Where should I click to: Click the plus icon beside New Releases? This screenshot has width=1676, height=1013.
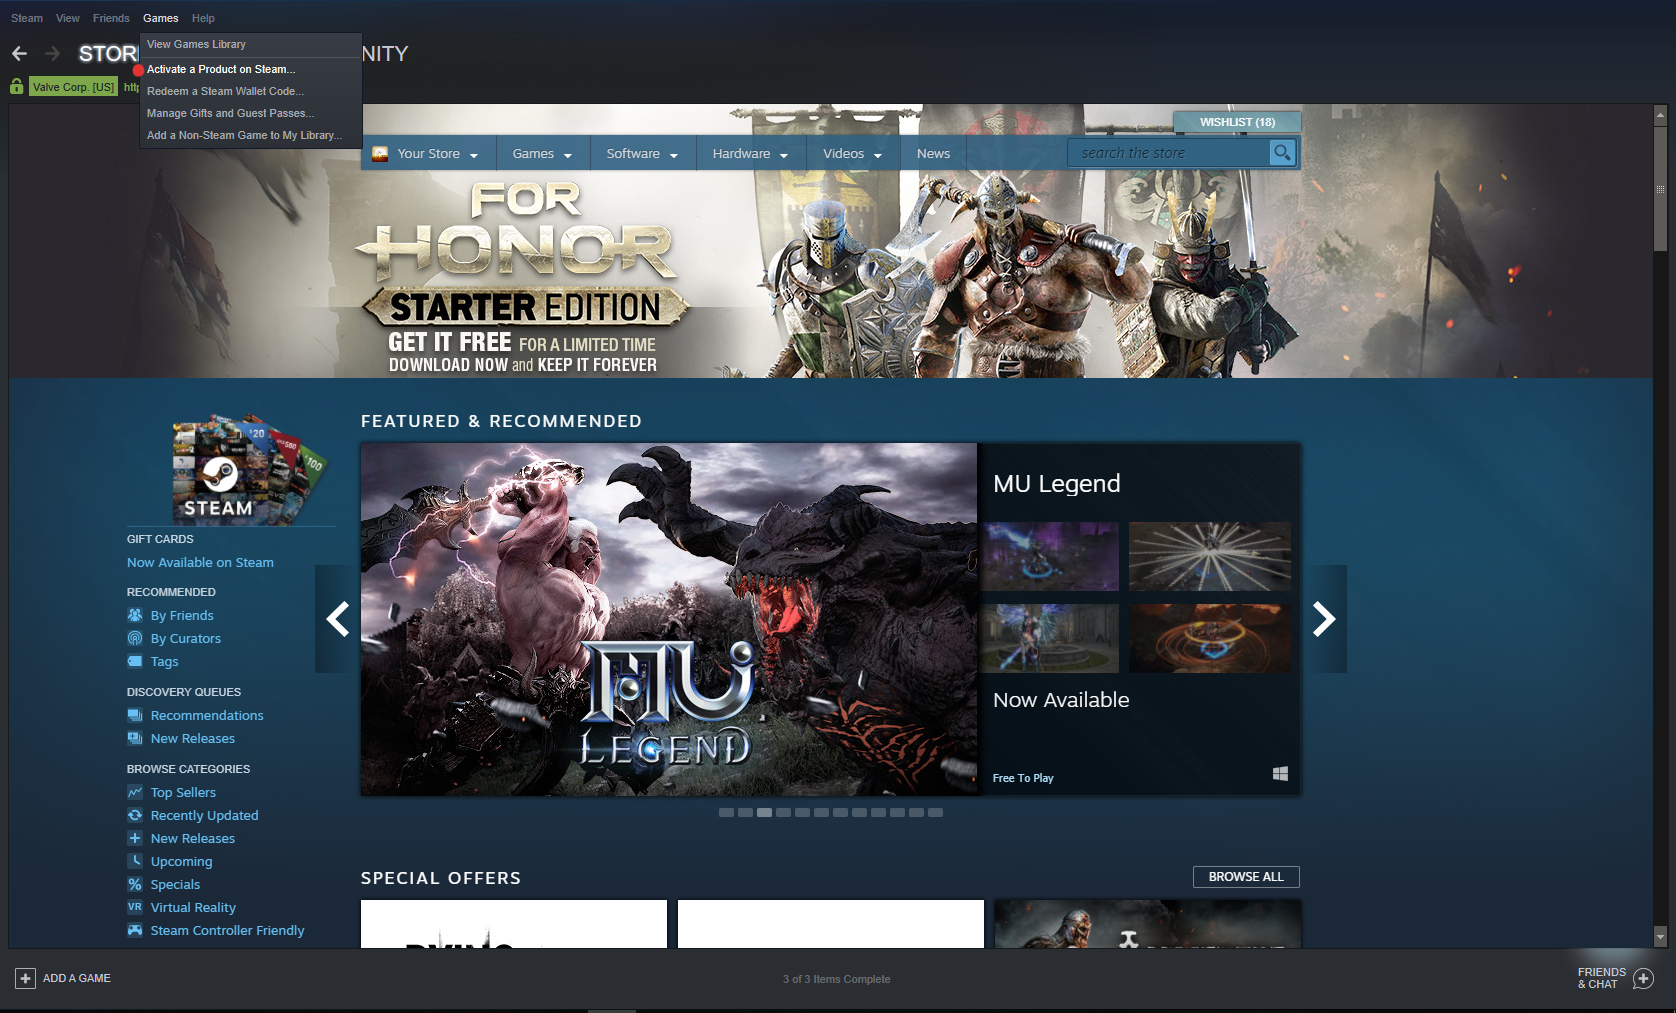135,838
